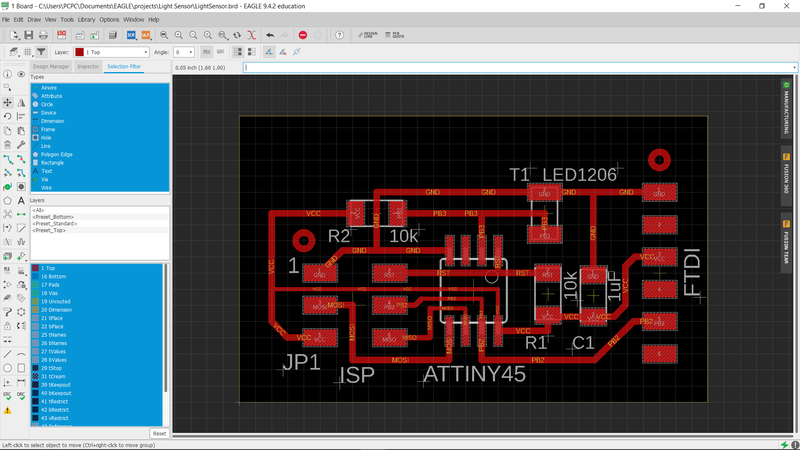Open Help with the question mark icon
The image size is (800, 450).
[339, 35]
